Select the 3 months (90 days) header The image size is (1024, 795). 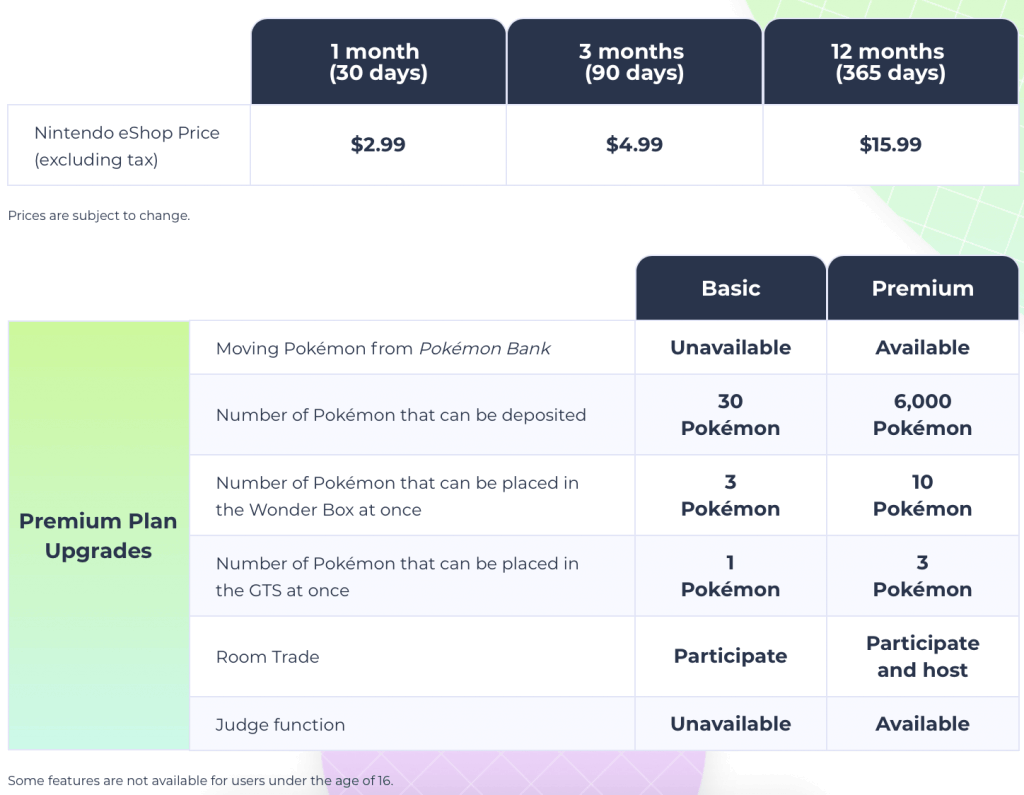[x=634, y=61]
